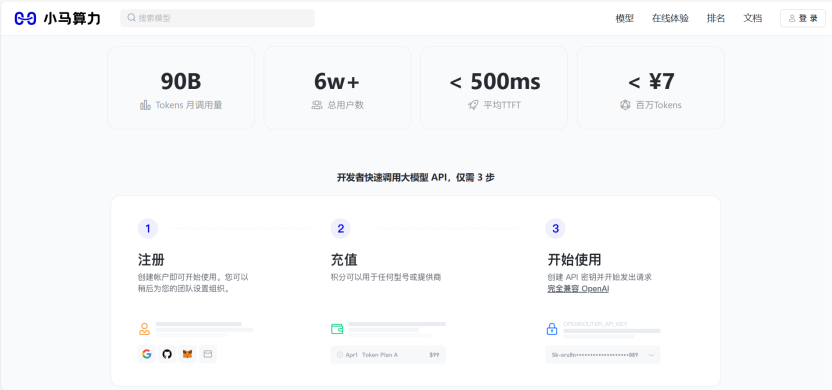Image resolution: width=832 pixels, height=390 pixels.
Task: Click the 开始使用 heading
Action: coord(574,260)
